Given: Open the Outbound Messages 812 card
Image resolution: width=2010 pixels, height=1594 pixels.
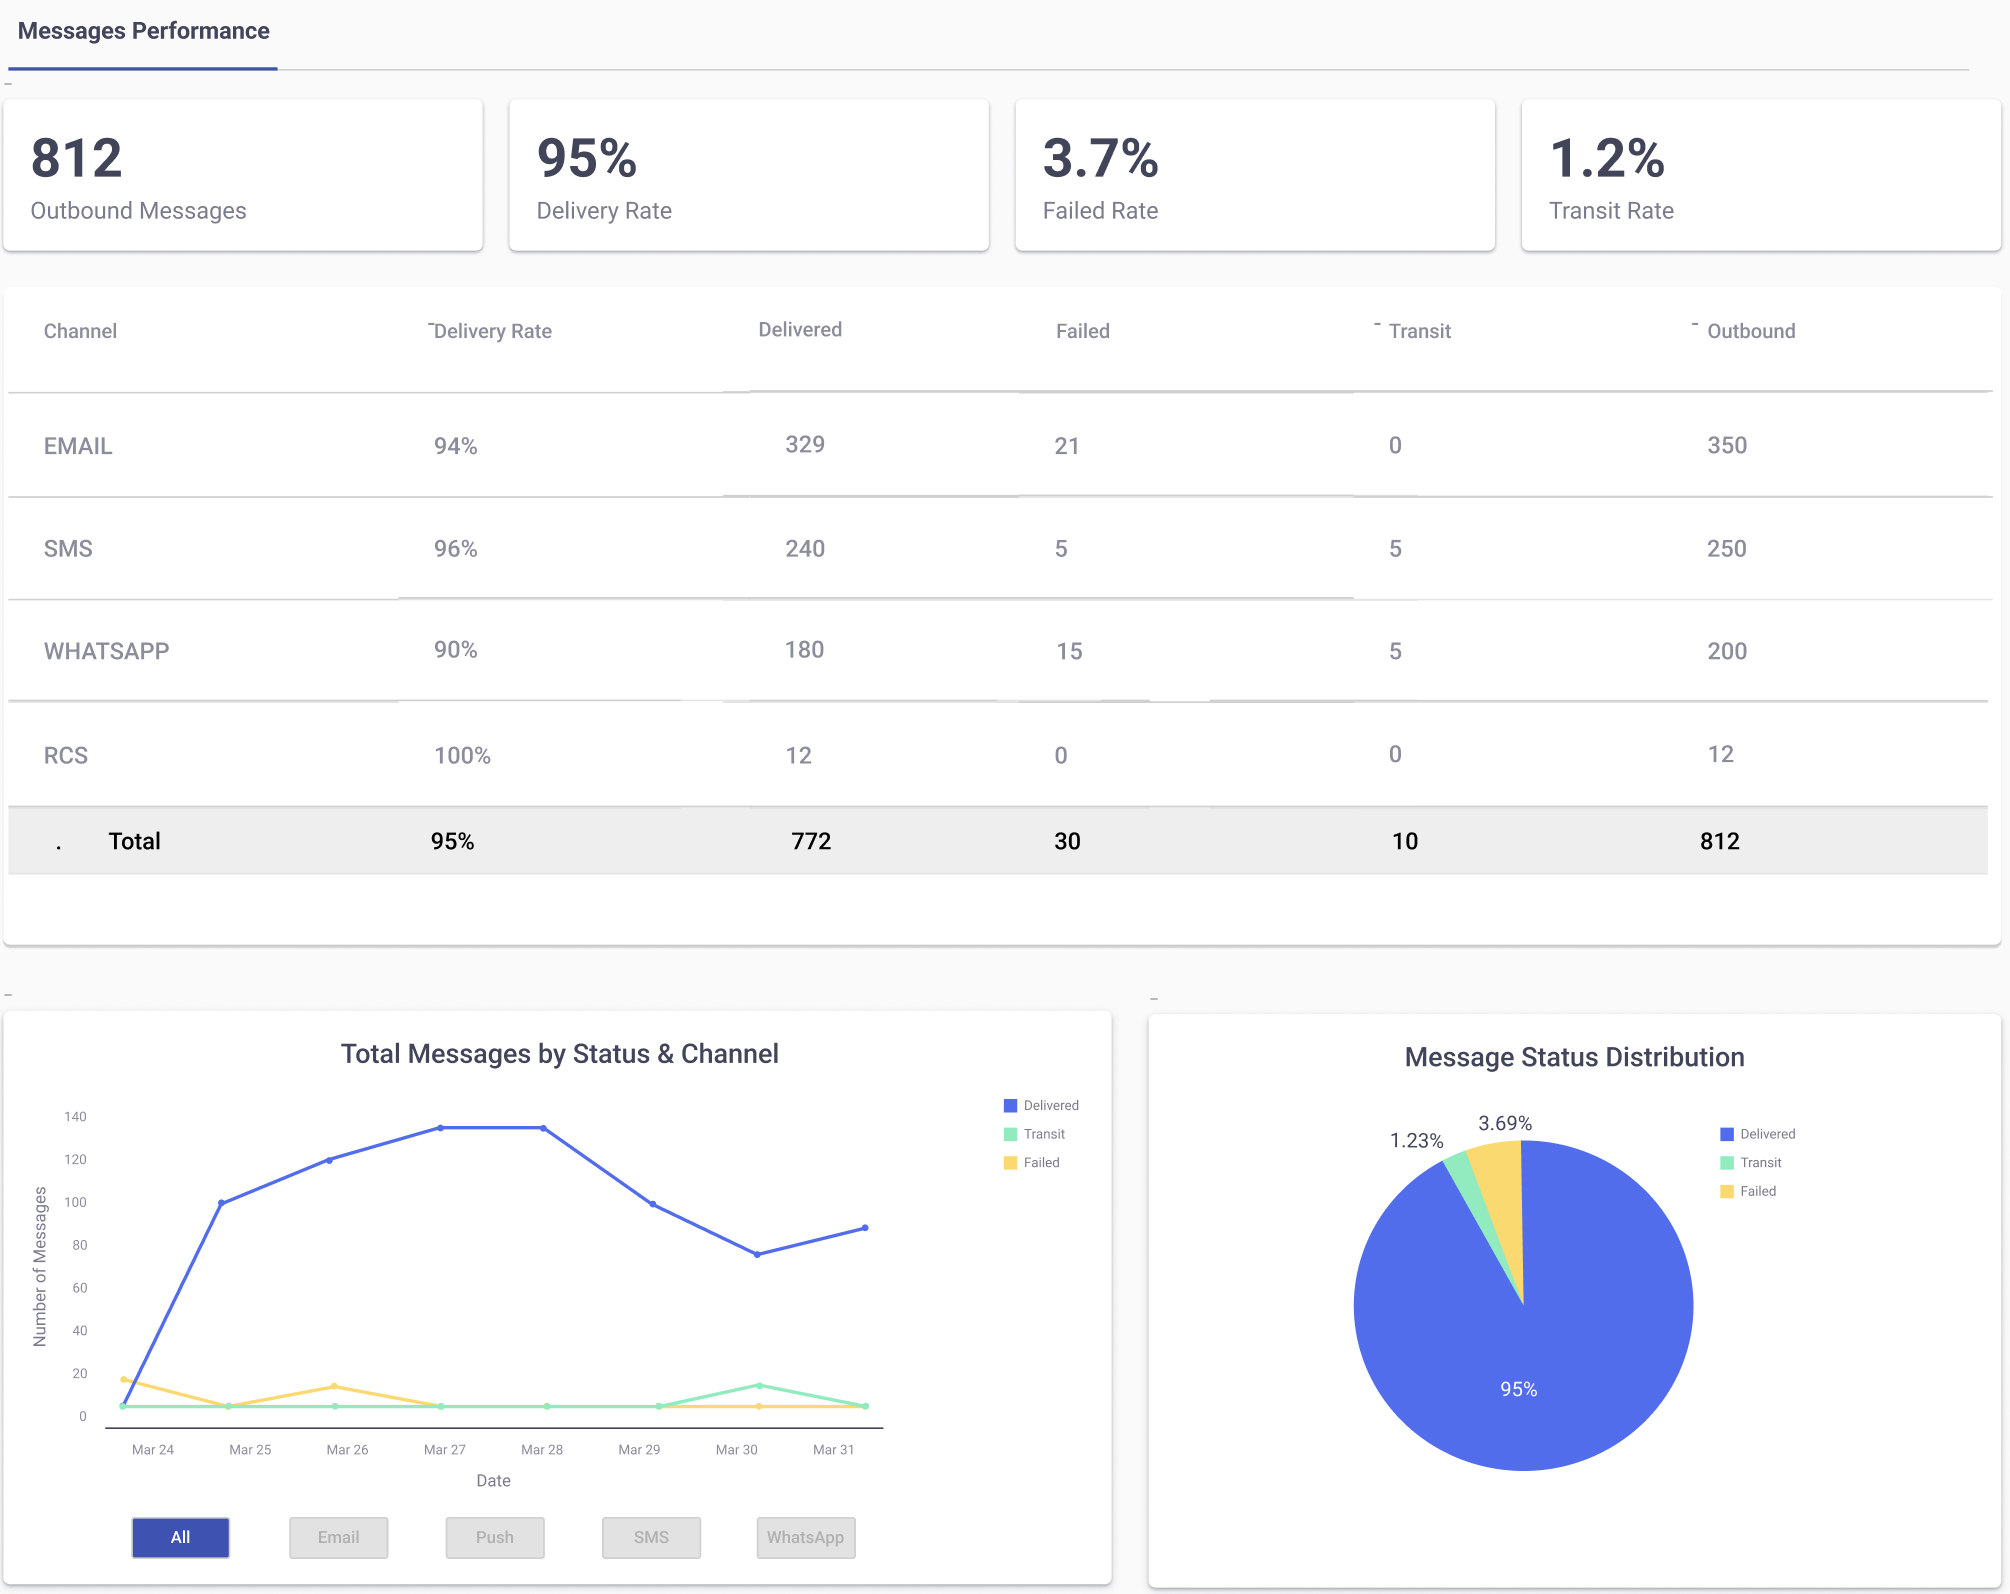Looking at the screenshot, I should coord(243,175).
